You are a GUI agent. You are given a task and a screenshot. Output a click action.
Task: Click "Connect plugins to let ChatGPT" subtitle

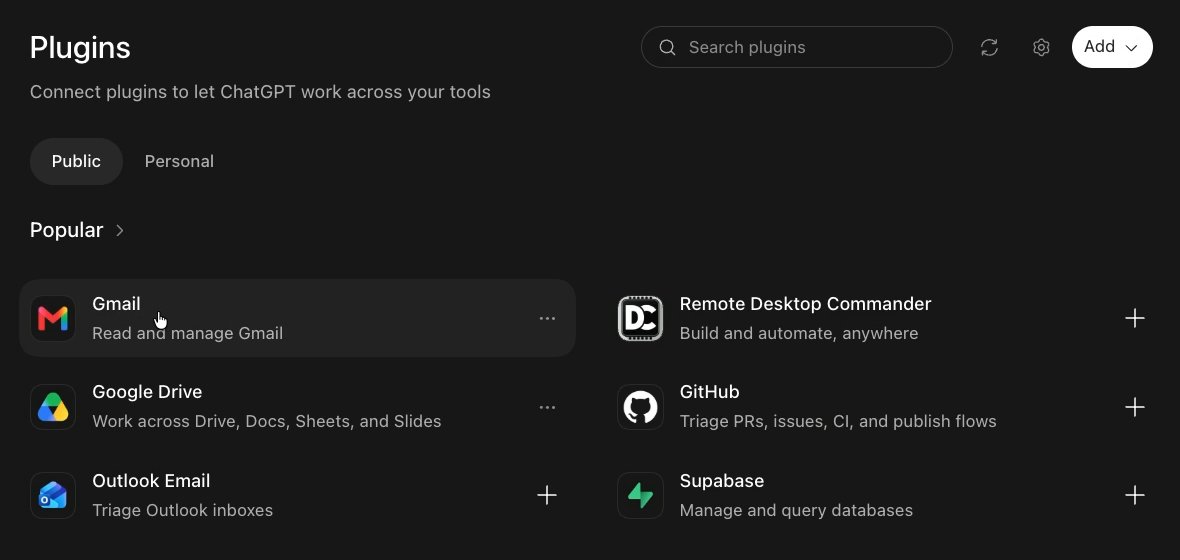pos(260,92)
